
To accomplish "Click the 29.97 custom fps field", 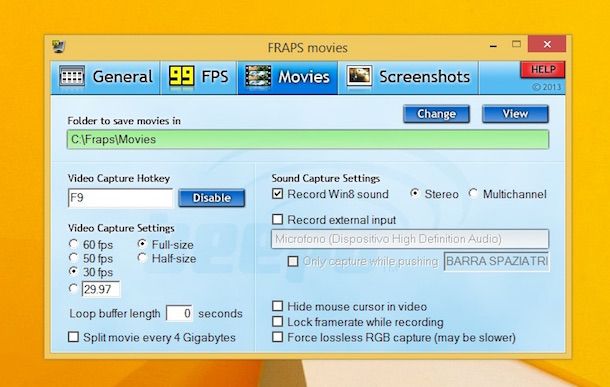I will (x=101, y=289).
